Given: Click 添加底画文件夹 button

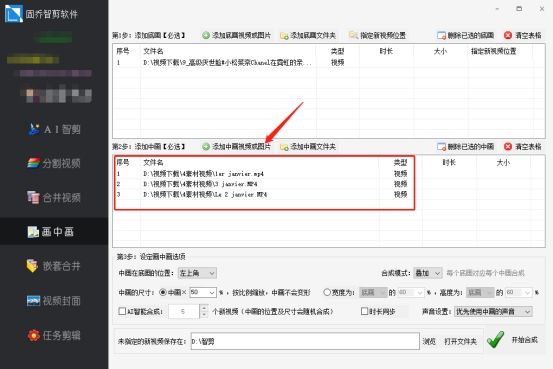Looking at the screenshot, I should (x=308, y=35).
